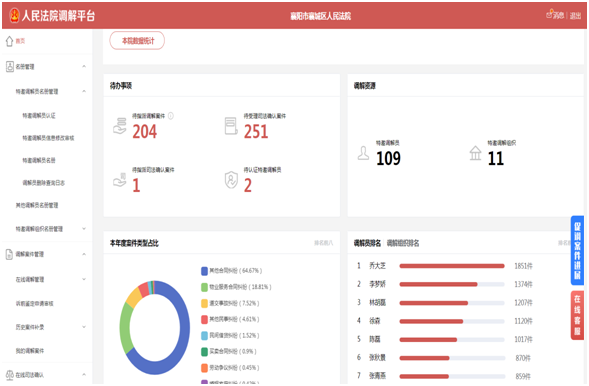Click the 特邀调解员 person icon showing 109
Viewport: 589px width, 386px height.
[363, 153]
